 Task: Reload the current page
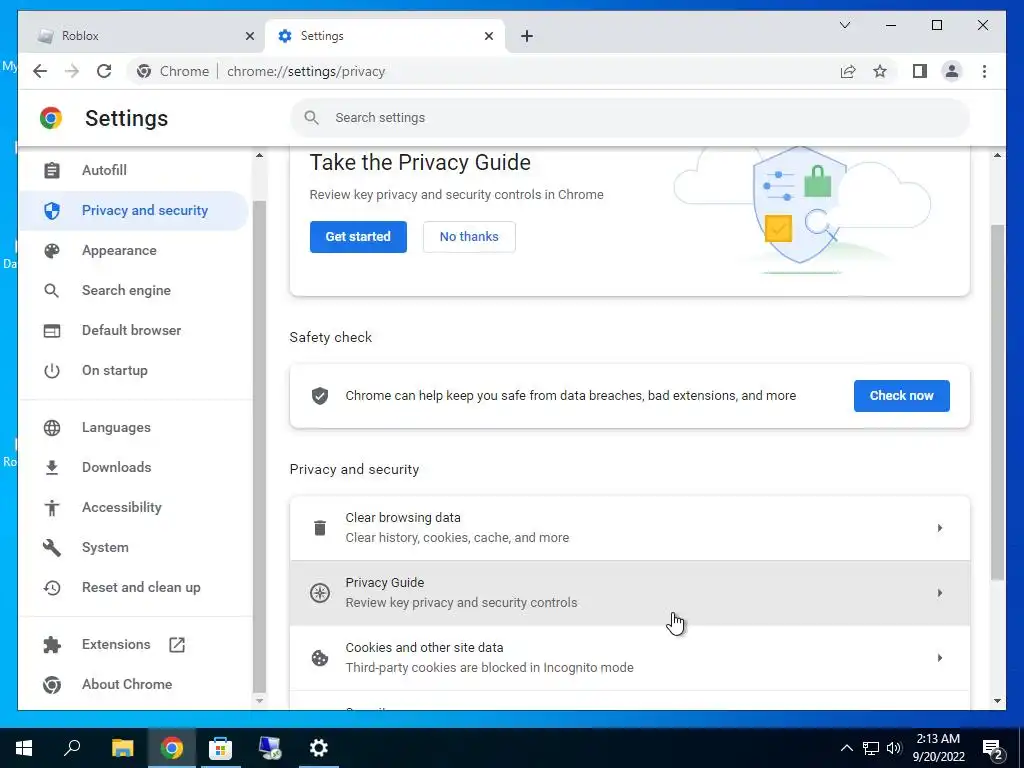click(104, 71)
